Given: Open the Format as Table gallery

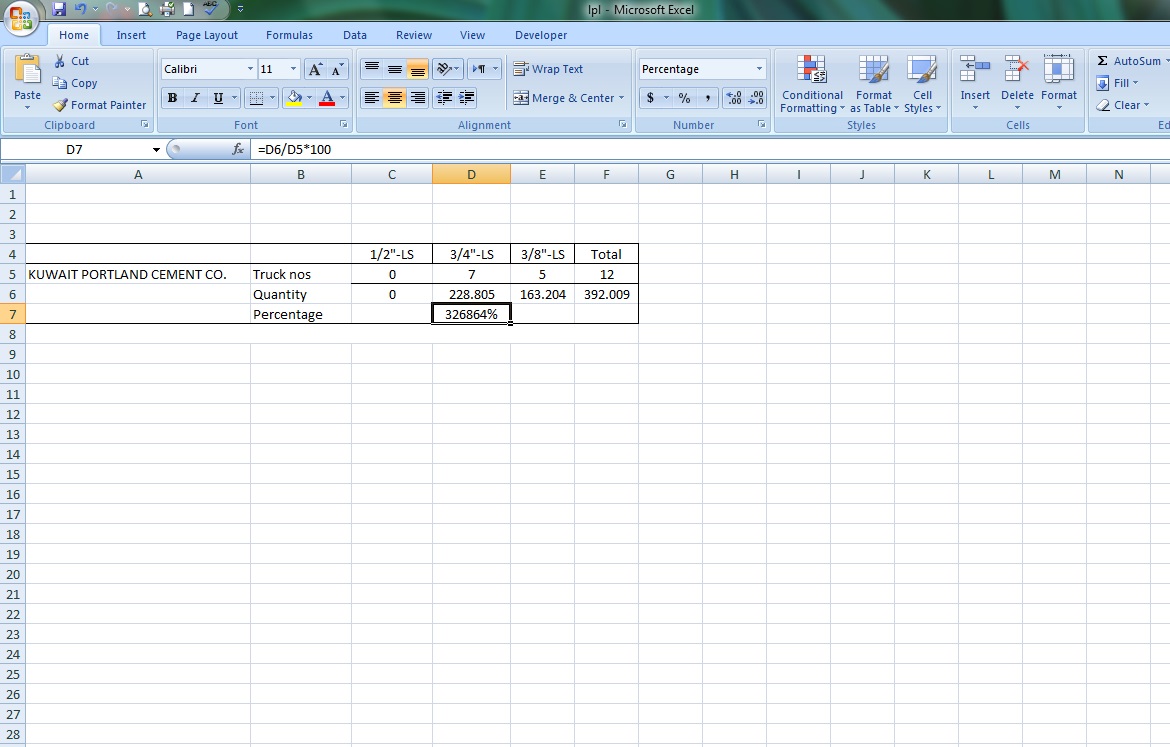Looking at the screenshot, I should pos(874,84).
